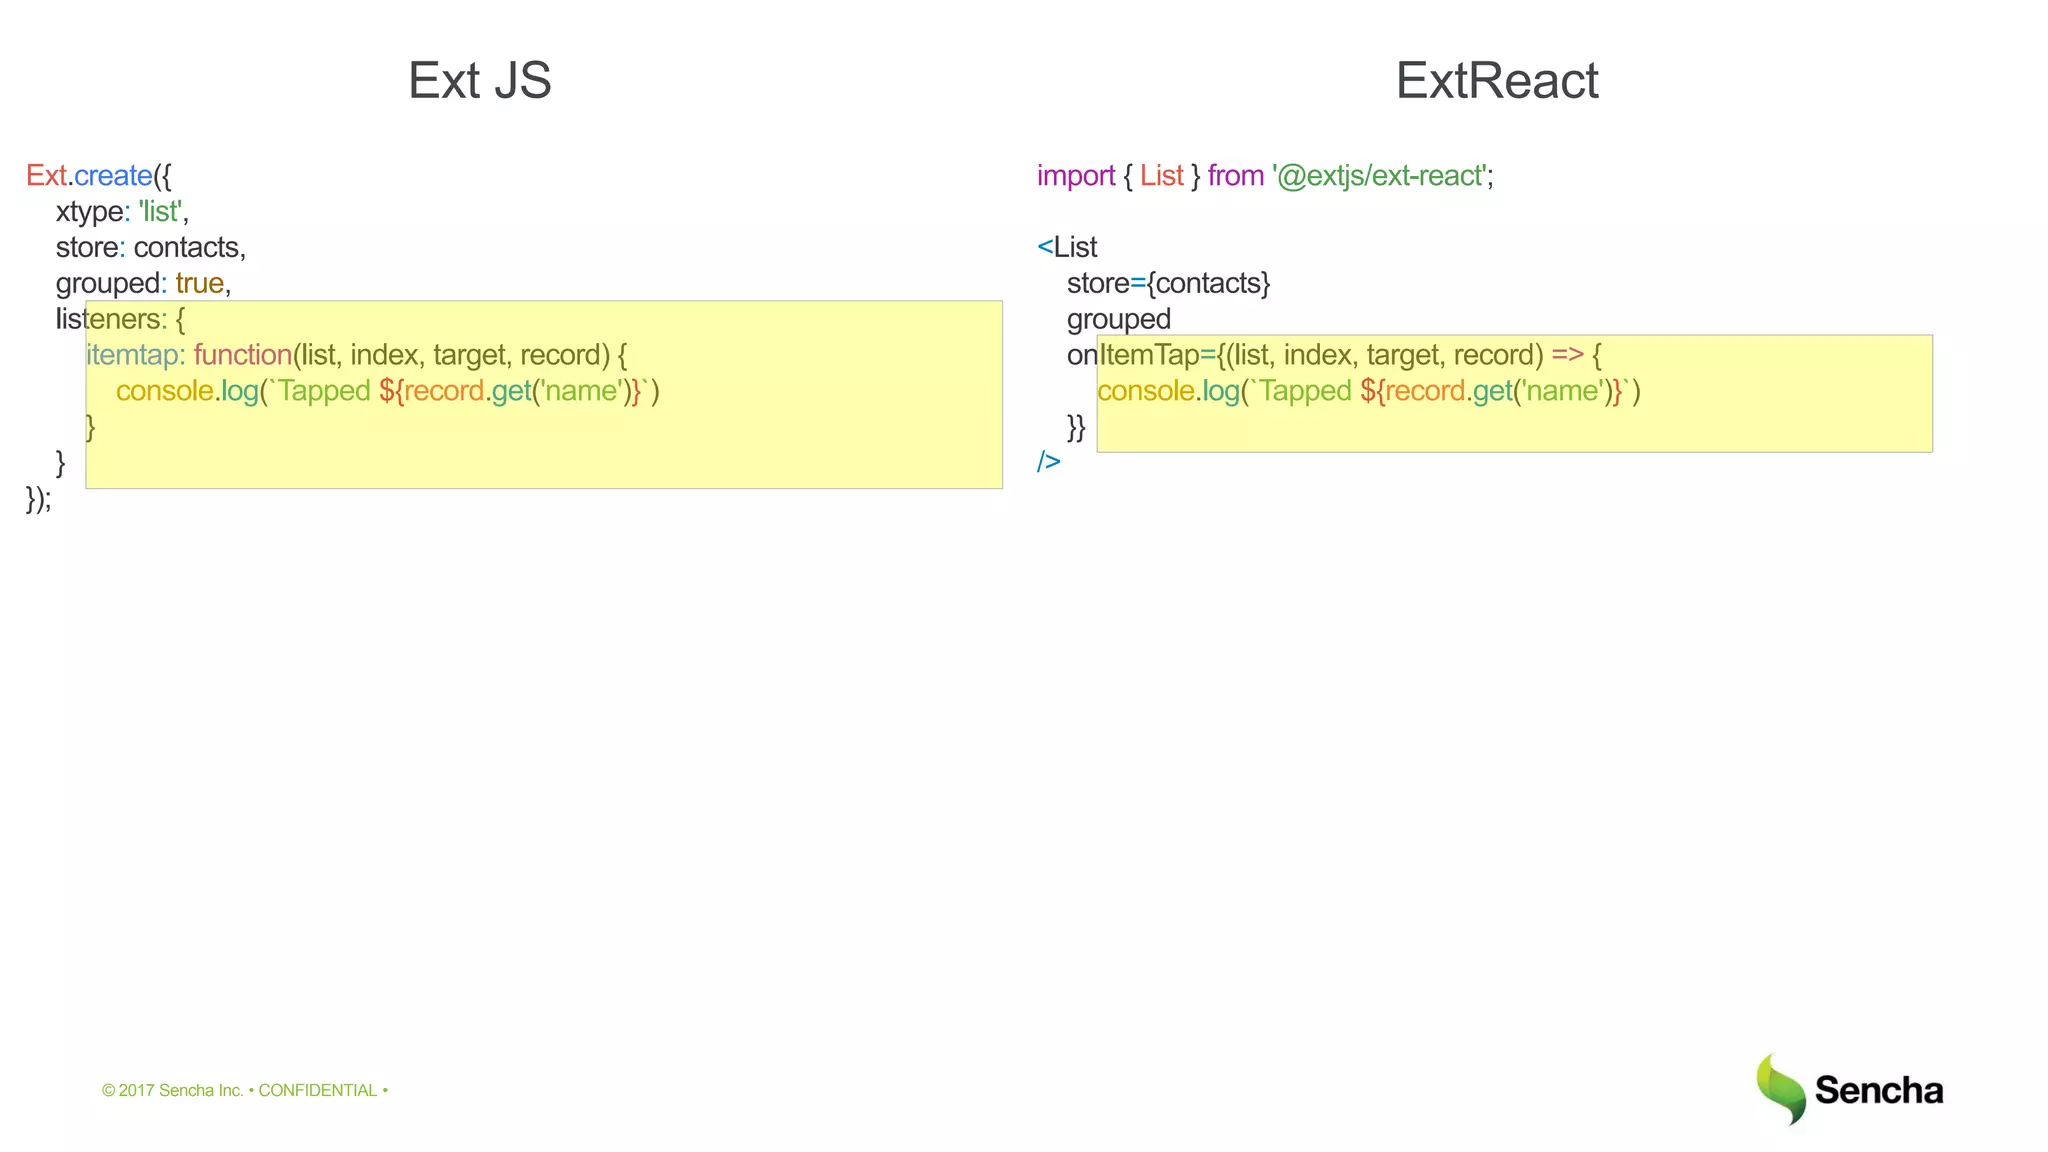Screen dimensions: 2048x1152
Task: Click the 'onItemTap={(list, index, target, record)' line
Action: (1334, 355)
